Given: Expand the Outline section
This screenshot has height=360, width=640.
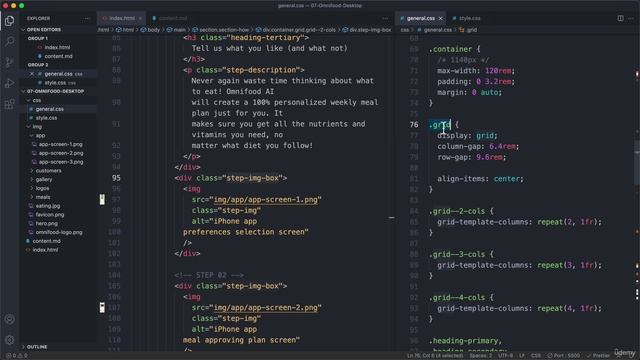Looking at the screenshot, I should 37,347.
